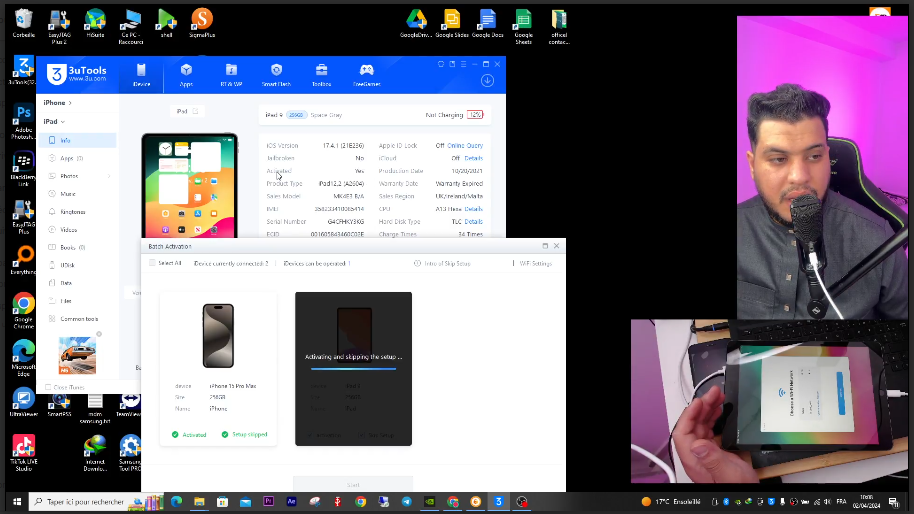Viewport: 914px width, 514px height.
Task: Expand the Photos sidebar chevron
Action: point(109,176)
